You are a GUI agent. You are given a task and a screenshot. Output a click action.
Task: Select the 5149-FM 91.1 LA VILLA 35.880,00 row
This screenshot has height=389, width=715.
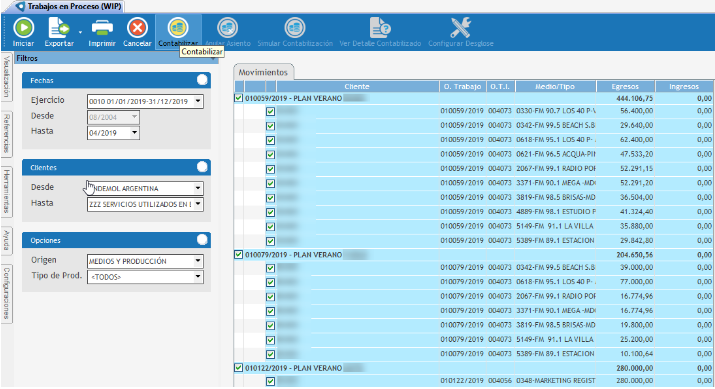[473, 226]
